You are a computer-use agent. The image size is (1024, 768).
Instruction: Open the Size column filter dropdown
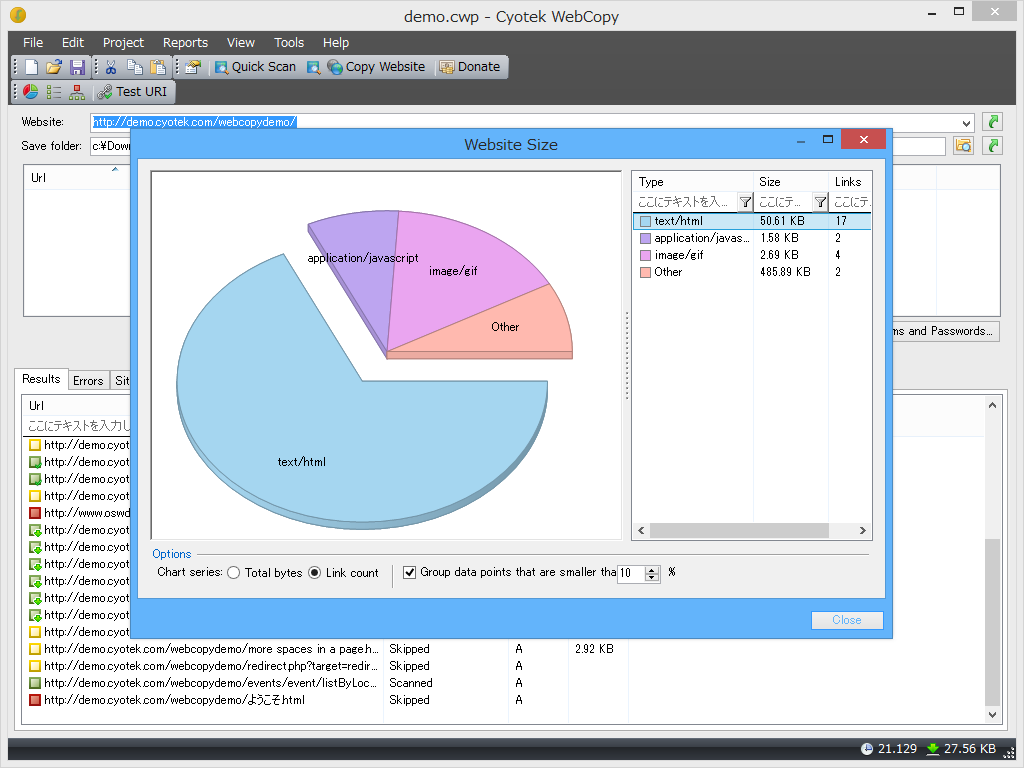(x=820, y=202)
